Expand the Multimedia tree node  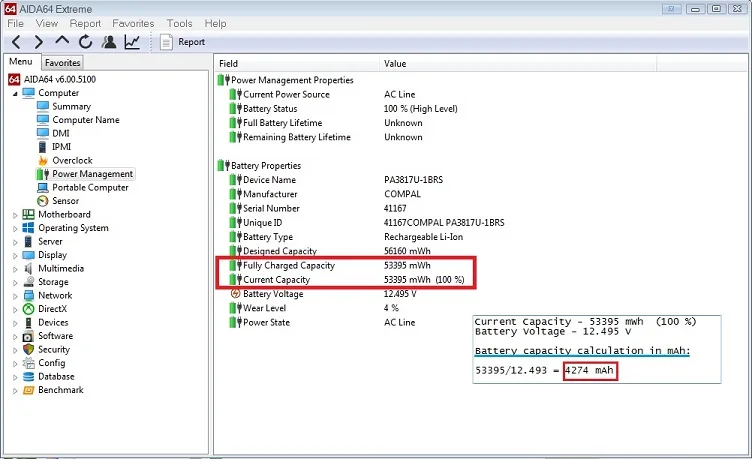pos(15,269)
